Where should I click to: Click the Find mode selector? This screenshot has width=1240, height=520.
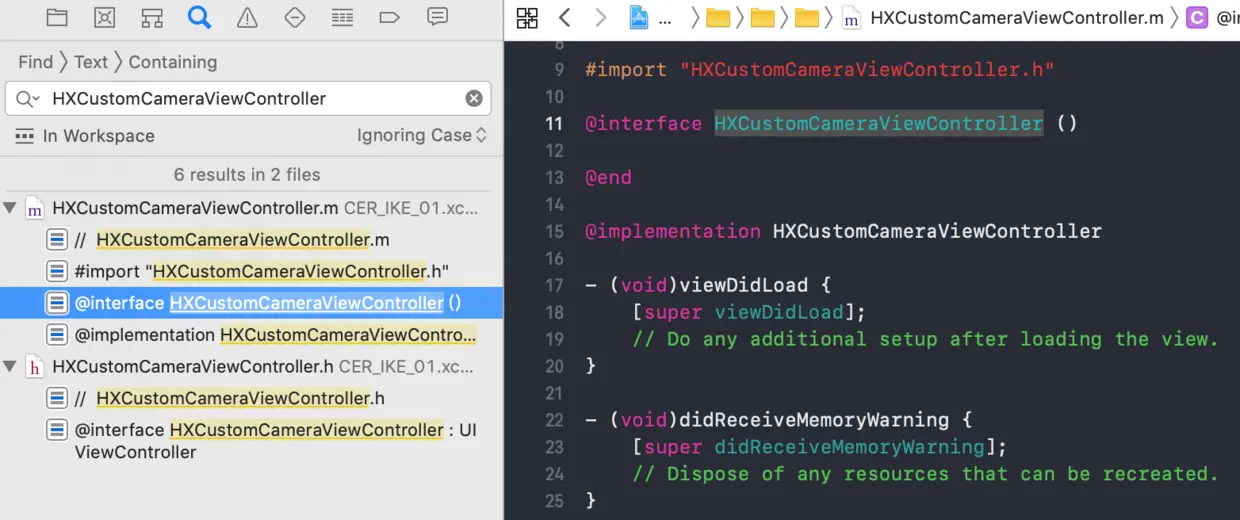tap(35, 62)
